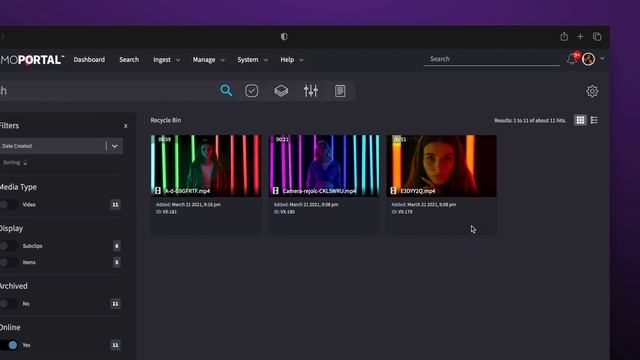
Task: Click the ID VX-179 text
Action: pos(402,212)
